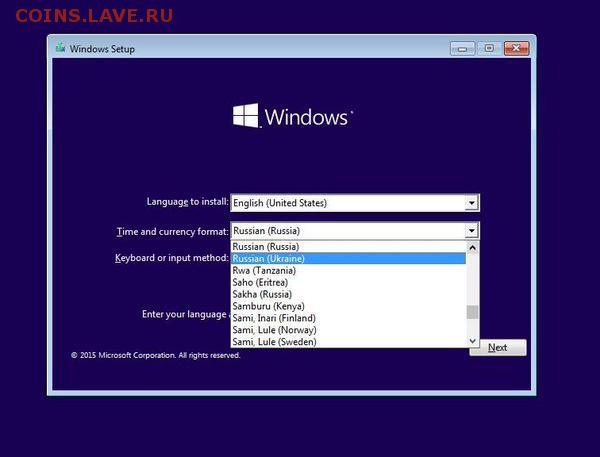Maximize the Windows Setup window
Screen dimensions: 600x457
tap(489, 48)
